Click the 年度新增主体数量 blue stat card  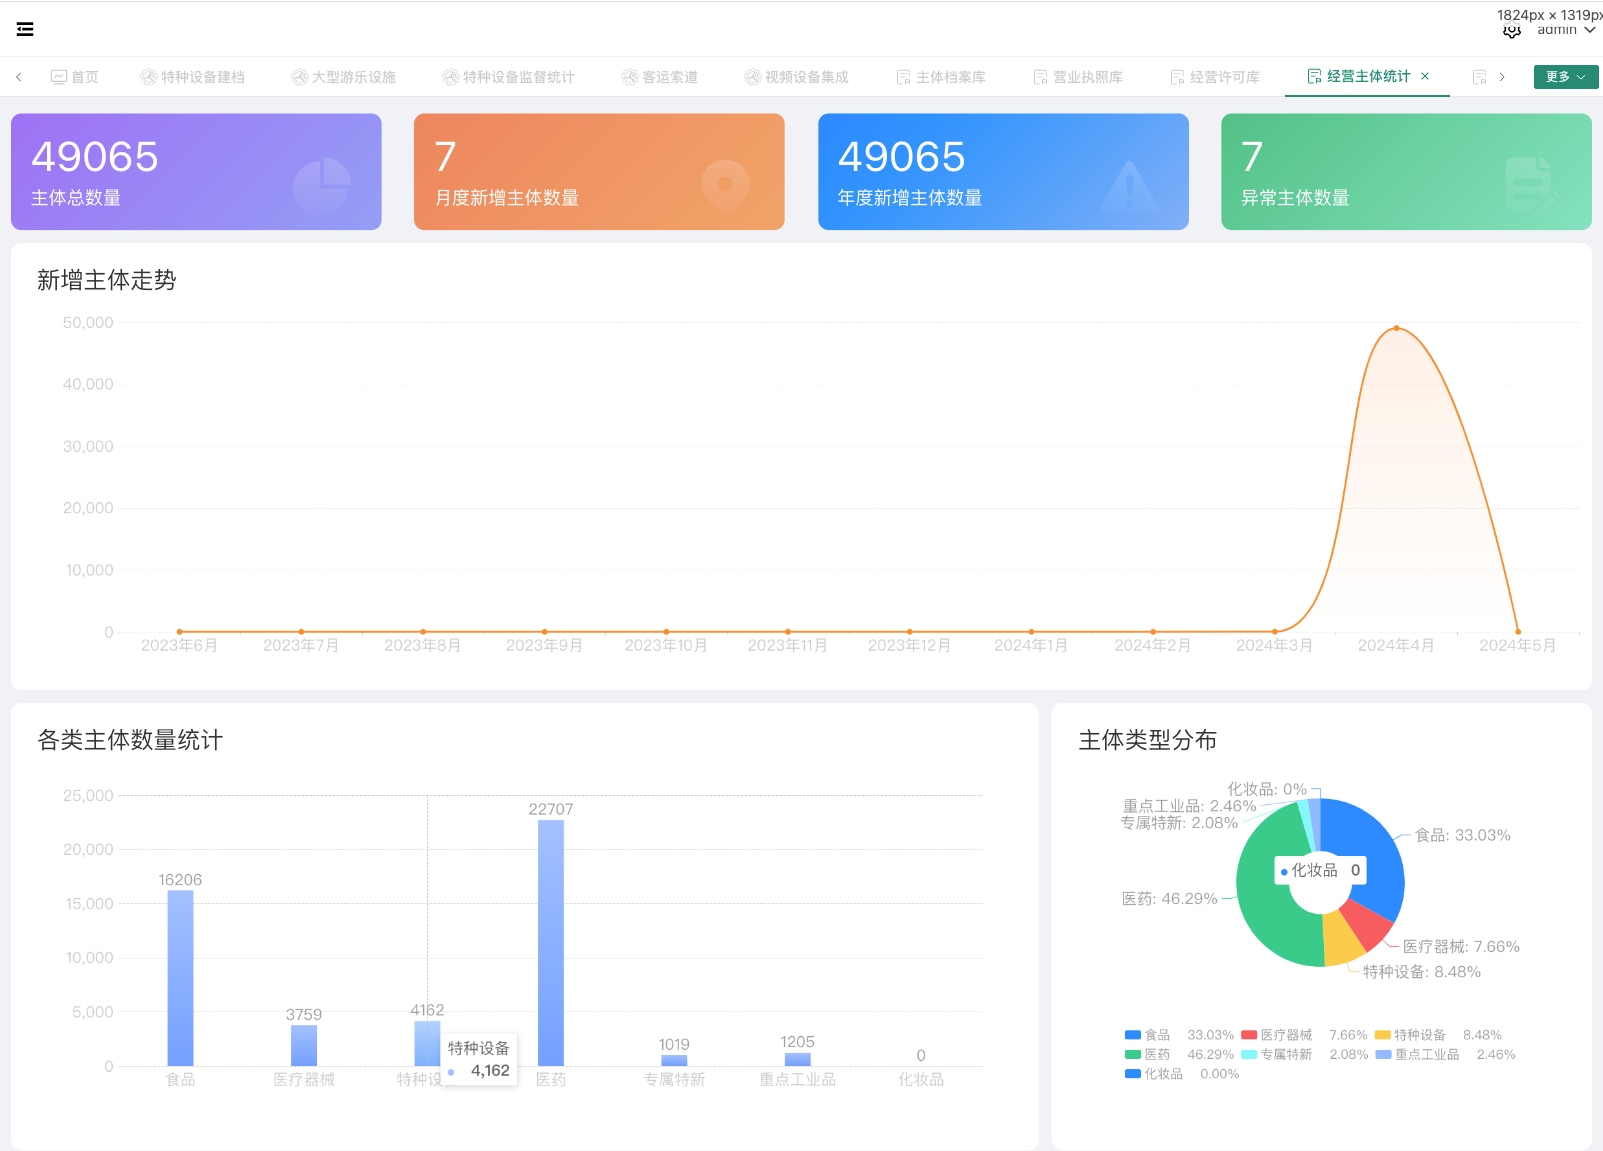coord(1003,172)
